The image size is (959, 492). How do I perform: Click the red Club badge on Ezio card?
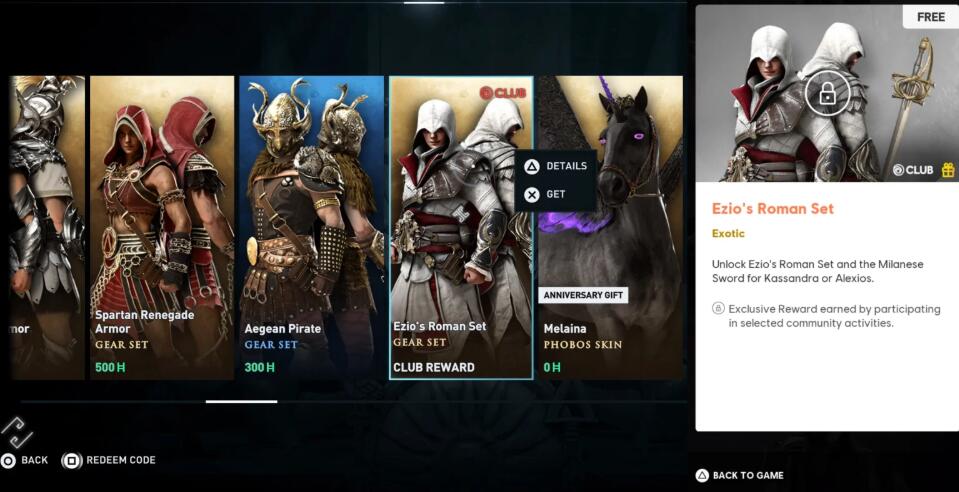(x=503, y=92)
